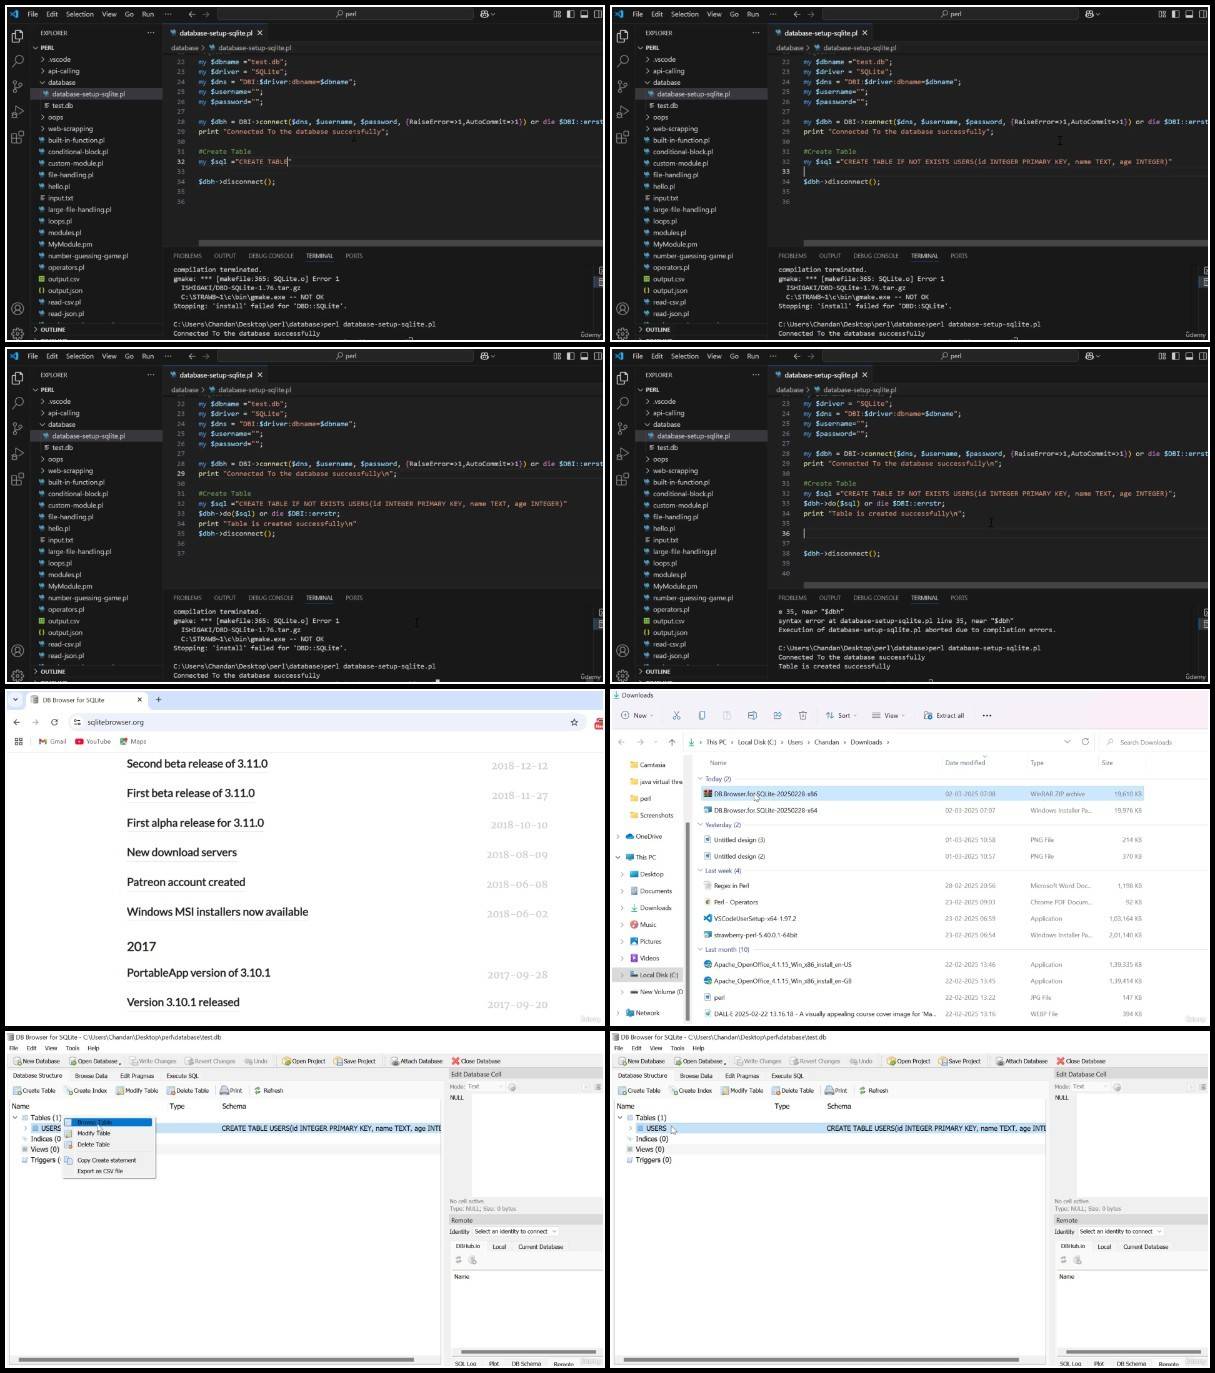Click Attach Database in DB Browser without context menu
This screenshot has width=1215, height=1373.
[x=1021, y=1061]
